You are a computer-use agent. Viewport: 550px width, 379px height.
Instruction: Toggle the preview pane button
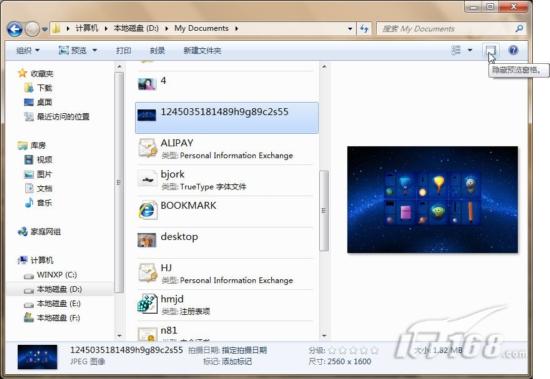[491, 50]
